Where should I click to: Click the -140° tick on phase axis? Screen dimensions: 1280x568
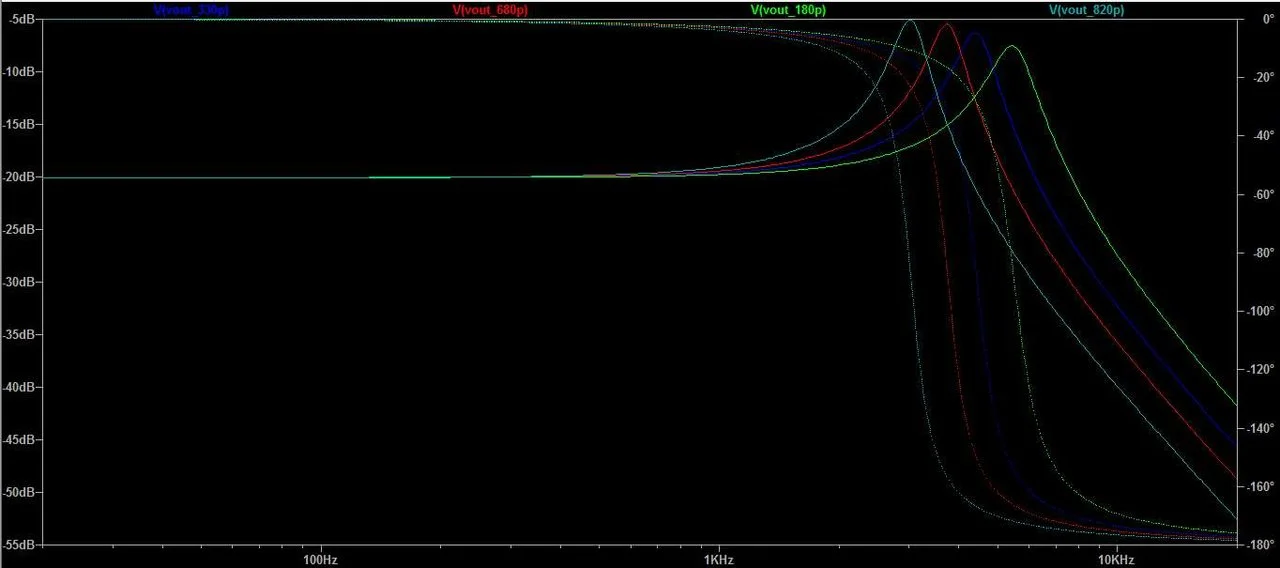[1259, 428]
